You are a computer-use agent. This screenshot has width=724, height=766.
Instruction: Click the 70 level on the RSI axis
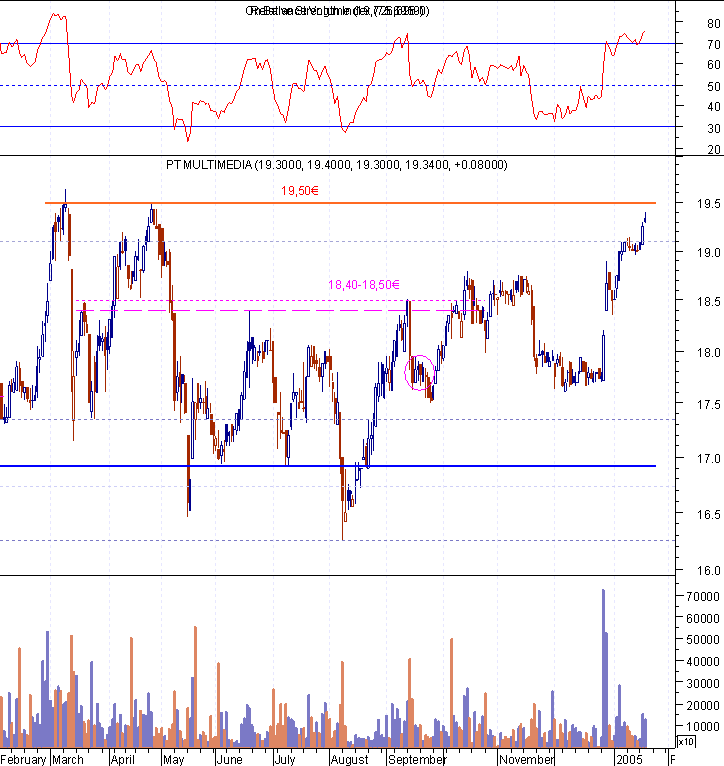(x=714, y=44)
